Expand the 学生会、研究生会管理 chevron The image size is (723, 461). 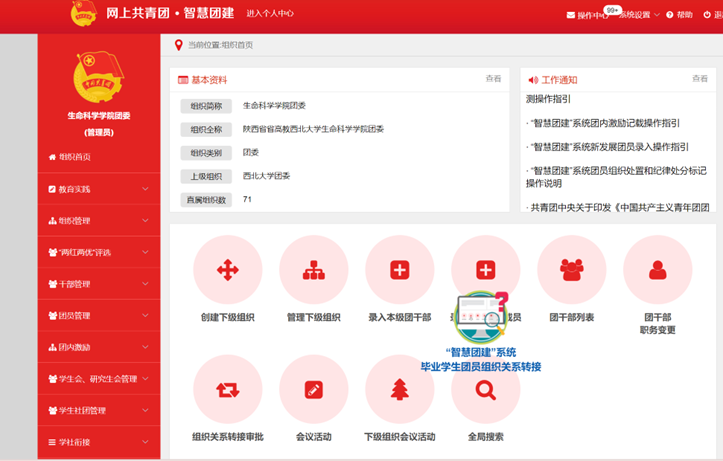tap(145, 379)
